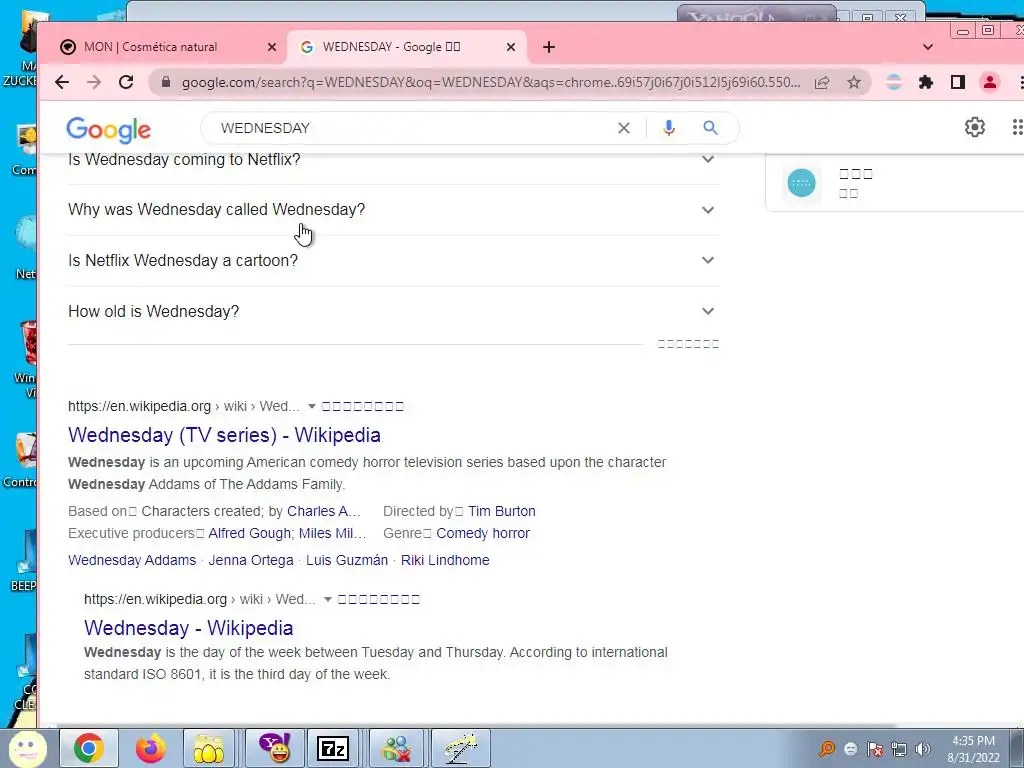Clear the WEDNESDAY search box text
The height and width of the screenshot is (768, 1024).
[x=624, y=128]
